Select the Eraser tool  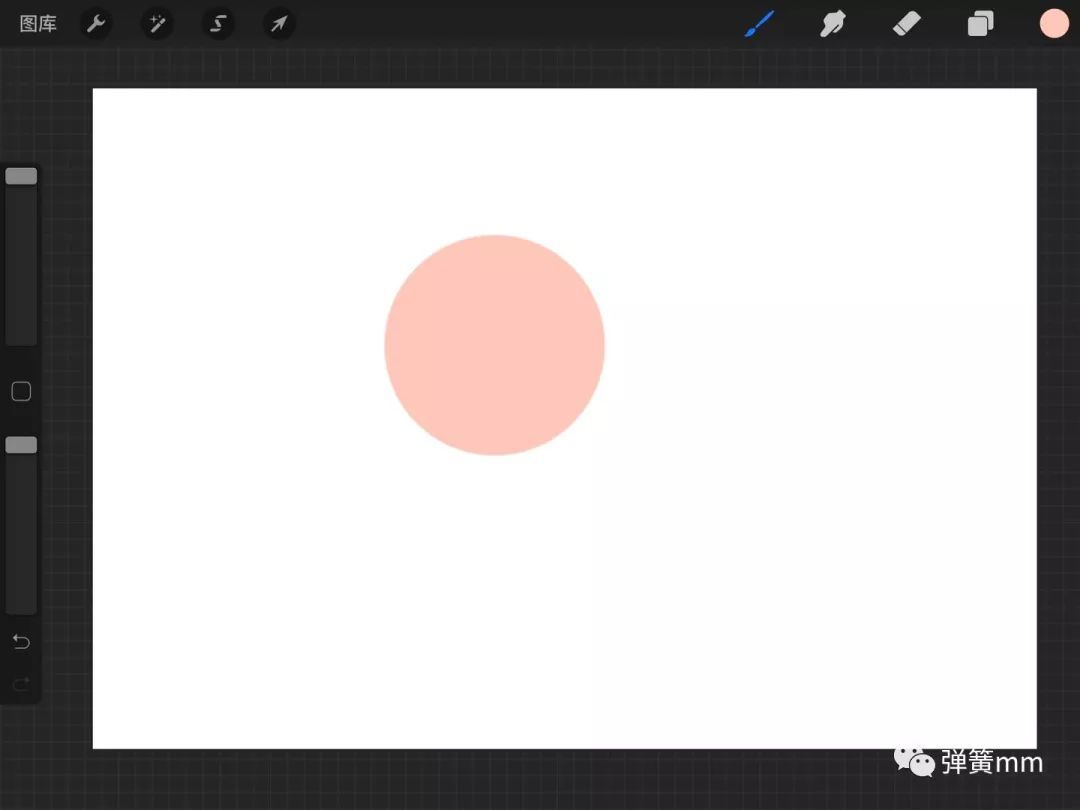(x=906, y=24)
